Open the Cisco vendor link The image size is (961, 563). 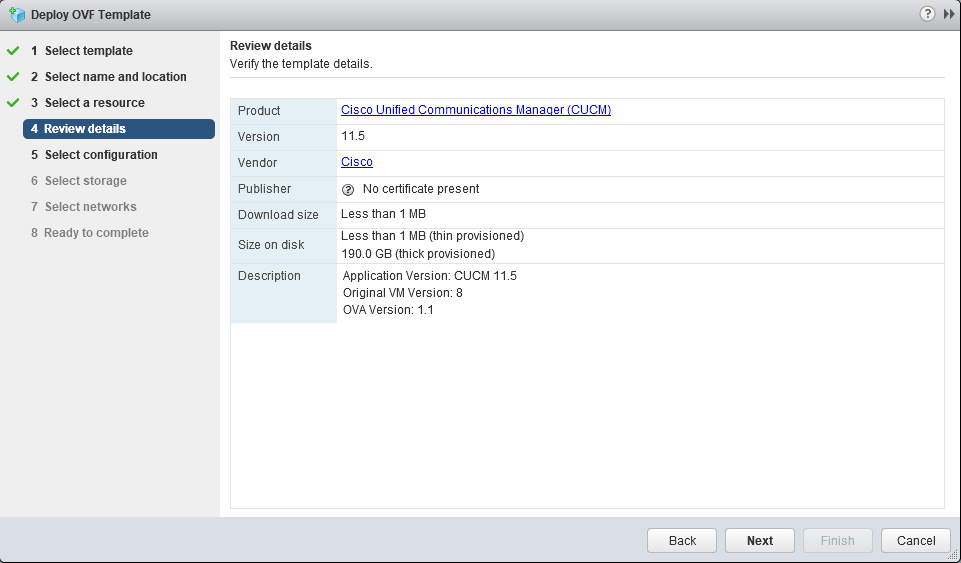[357, 162]
